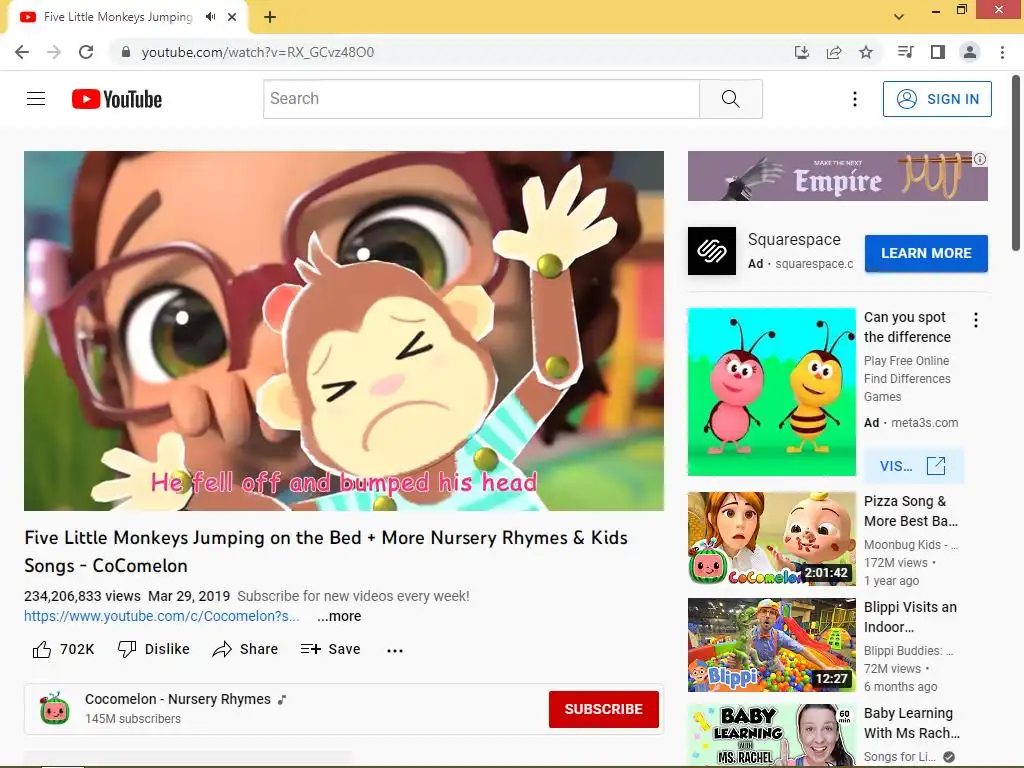This screenshot has height=768, width=1024.
Task: Open a new tab with plus button
Action: pos(270,17)
